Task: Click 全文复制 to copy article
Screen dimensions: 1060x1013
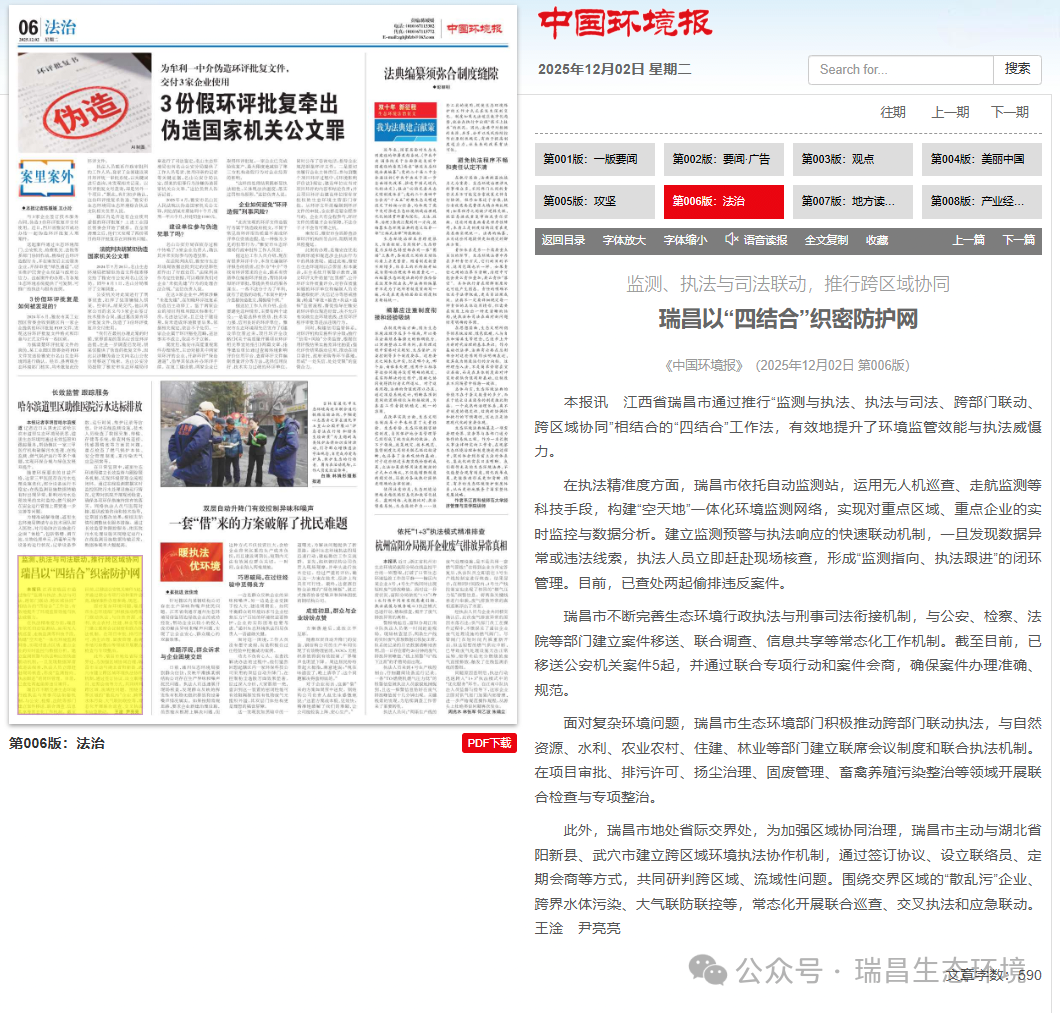Action: [826, 240]
